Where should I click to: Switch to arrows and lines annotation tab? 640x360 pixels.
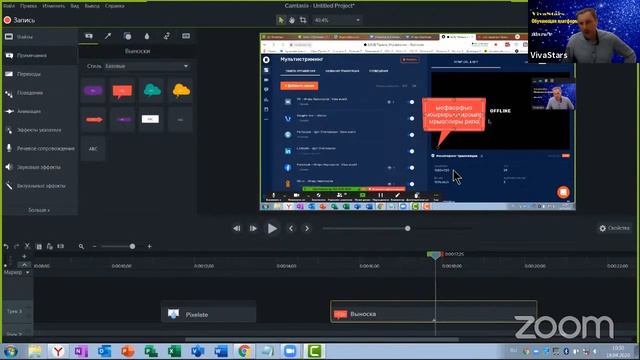coord(108,36)
